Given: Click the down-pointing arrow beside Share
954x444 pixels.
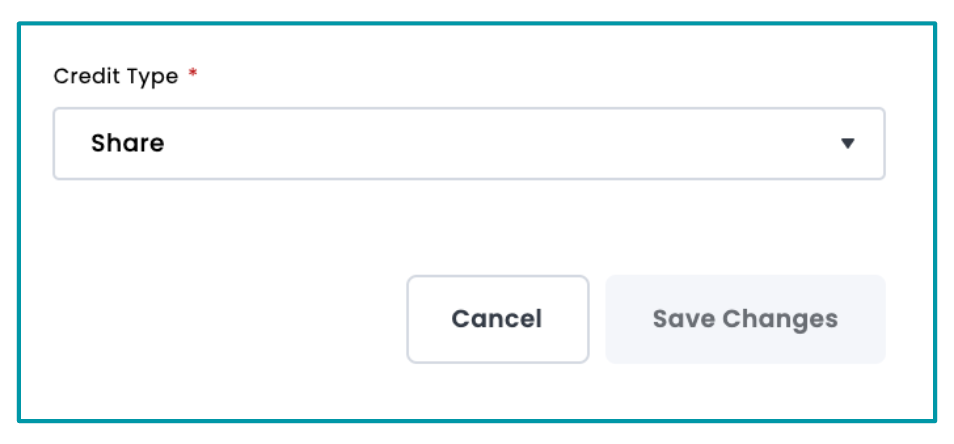Looking at the screenshot, I should pyautogui.click(x=847, y=144).
